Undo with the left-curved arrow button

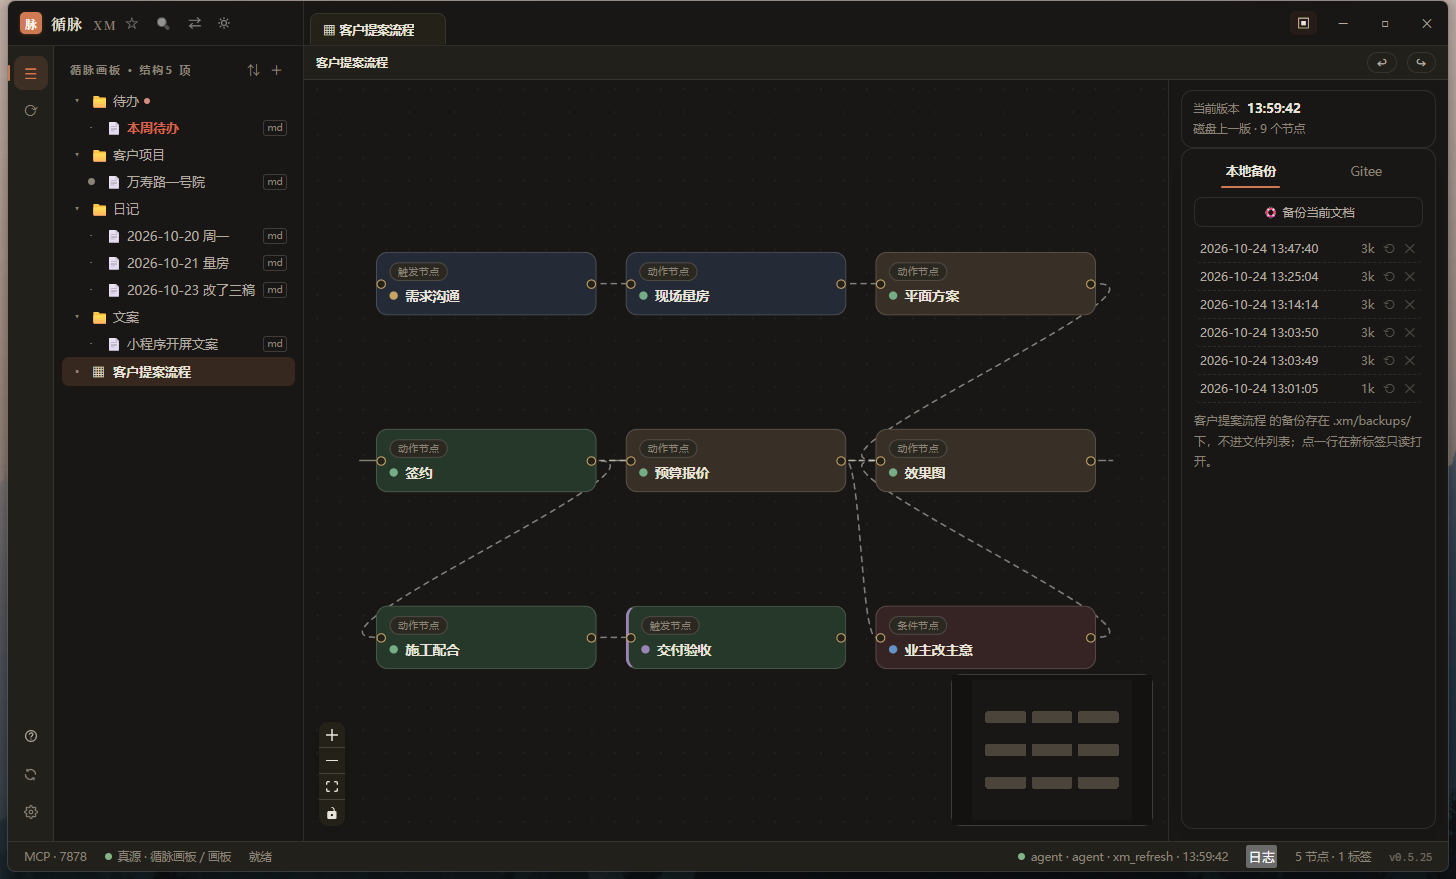click(x=1382, y=62)
